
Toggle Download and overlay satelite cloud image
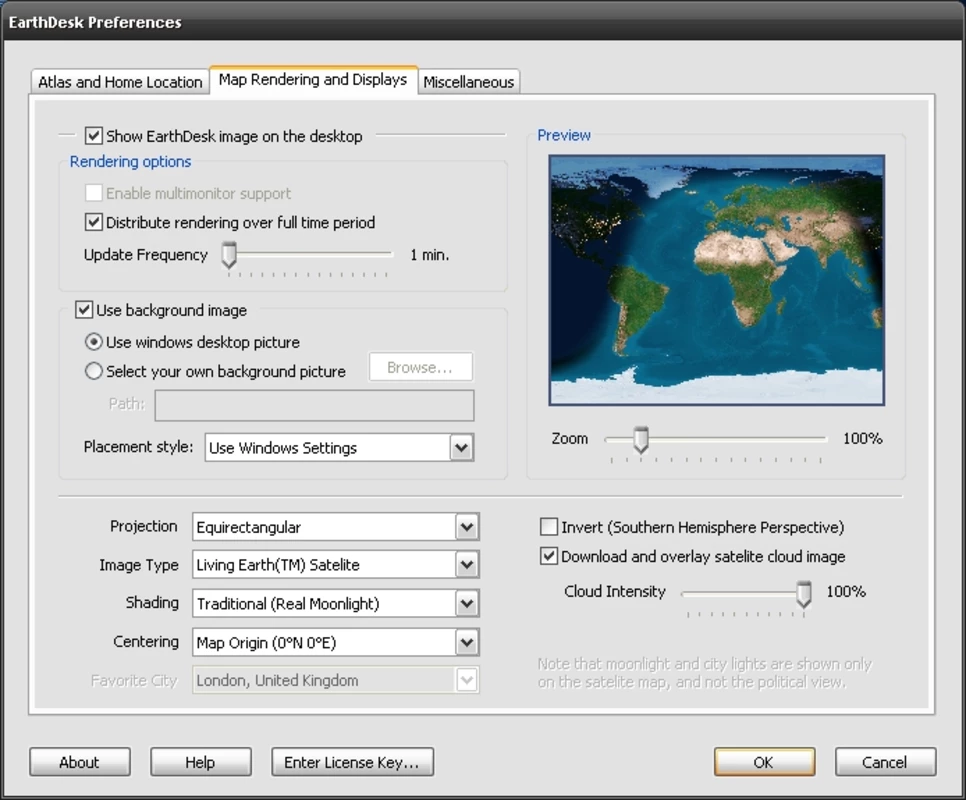pos(548,556)
